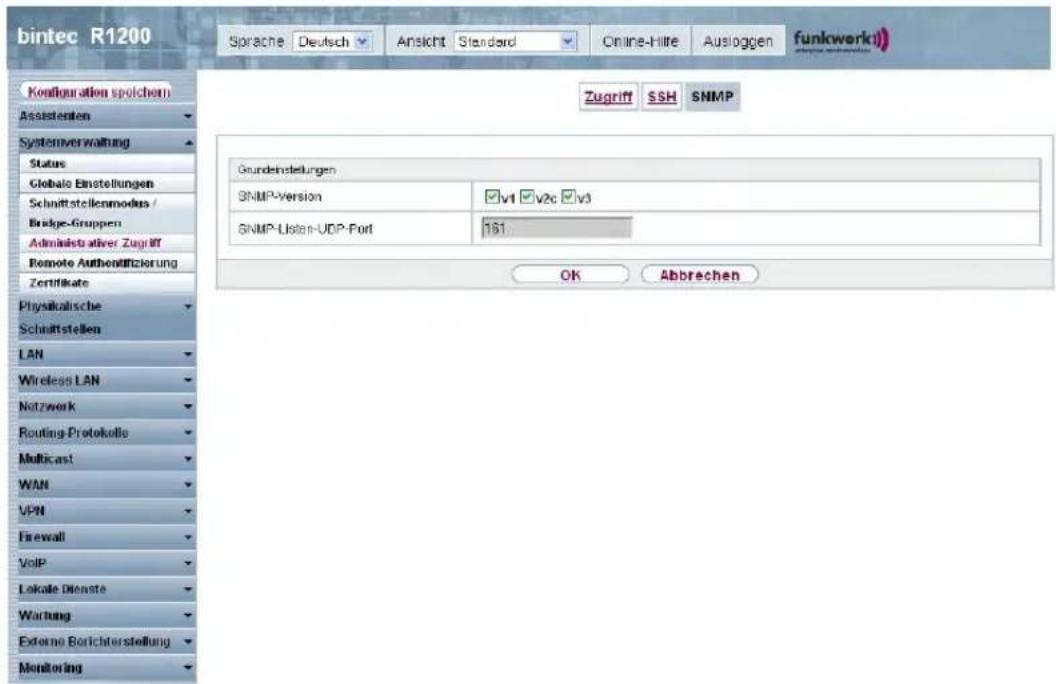This screenshot has width=1056, height=684.
Task: Click the OK button
Action: 570,275
